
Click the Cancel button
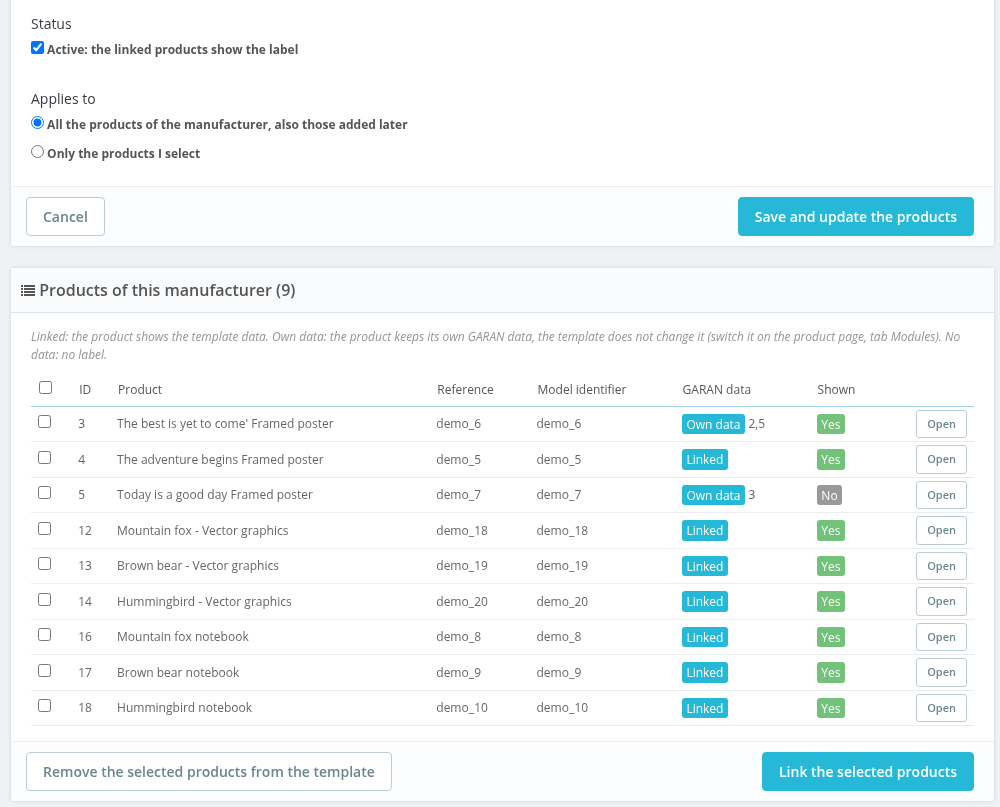65,217
